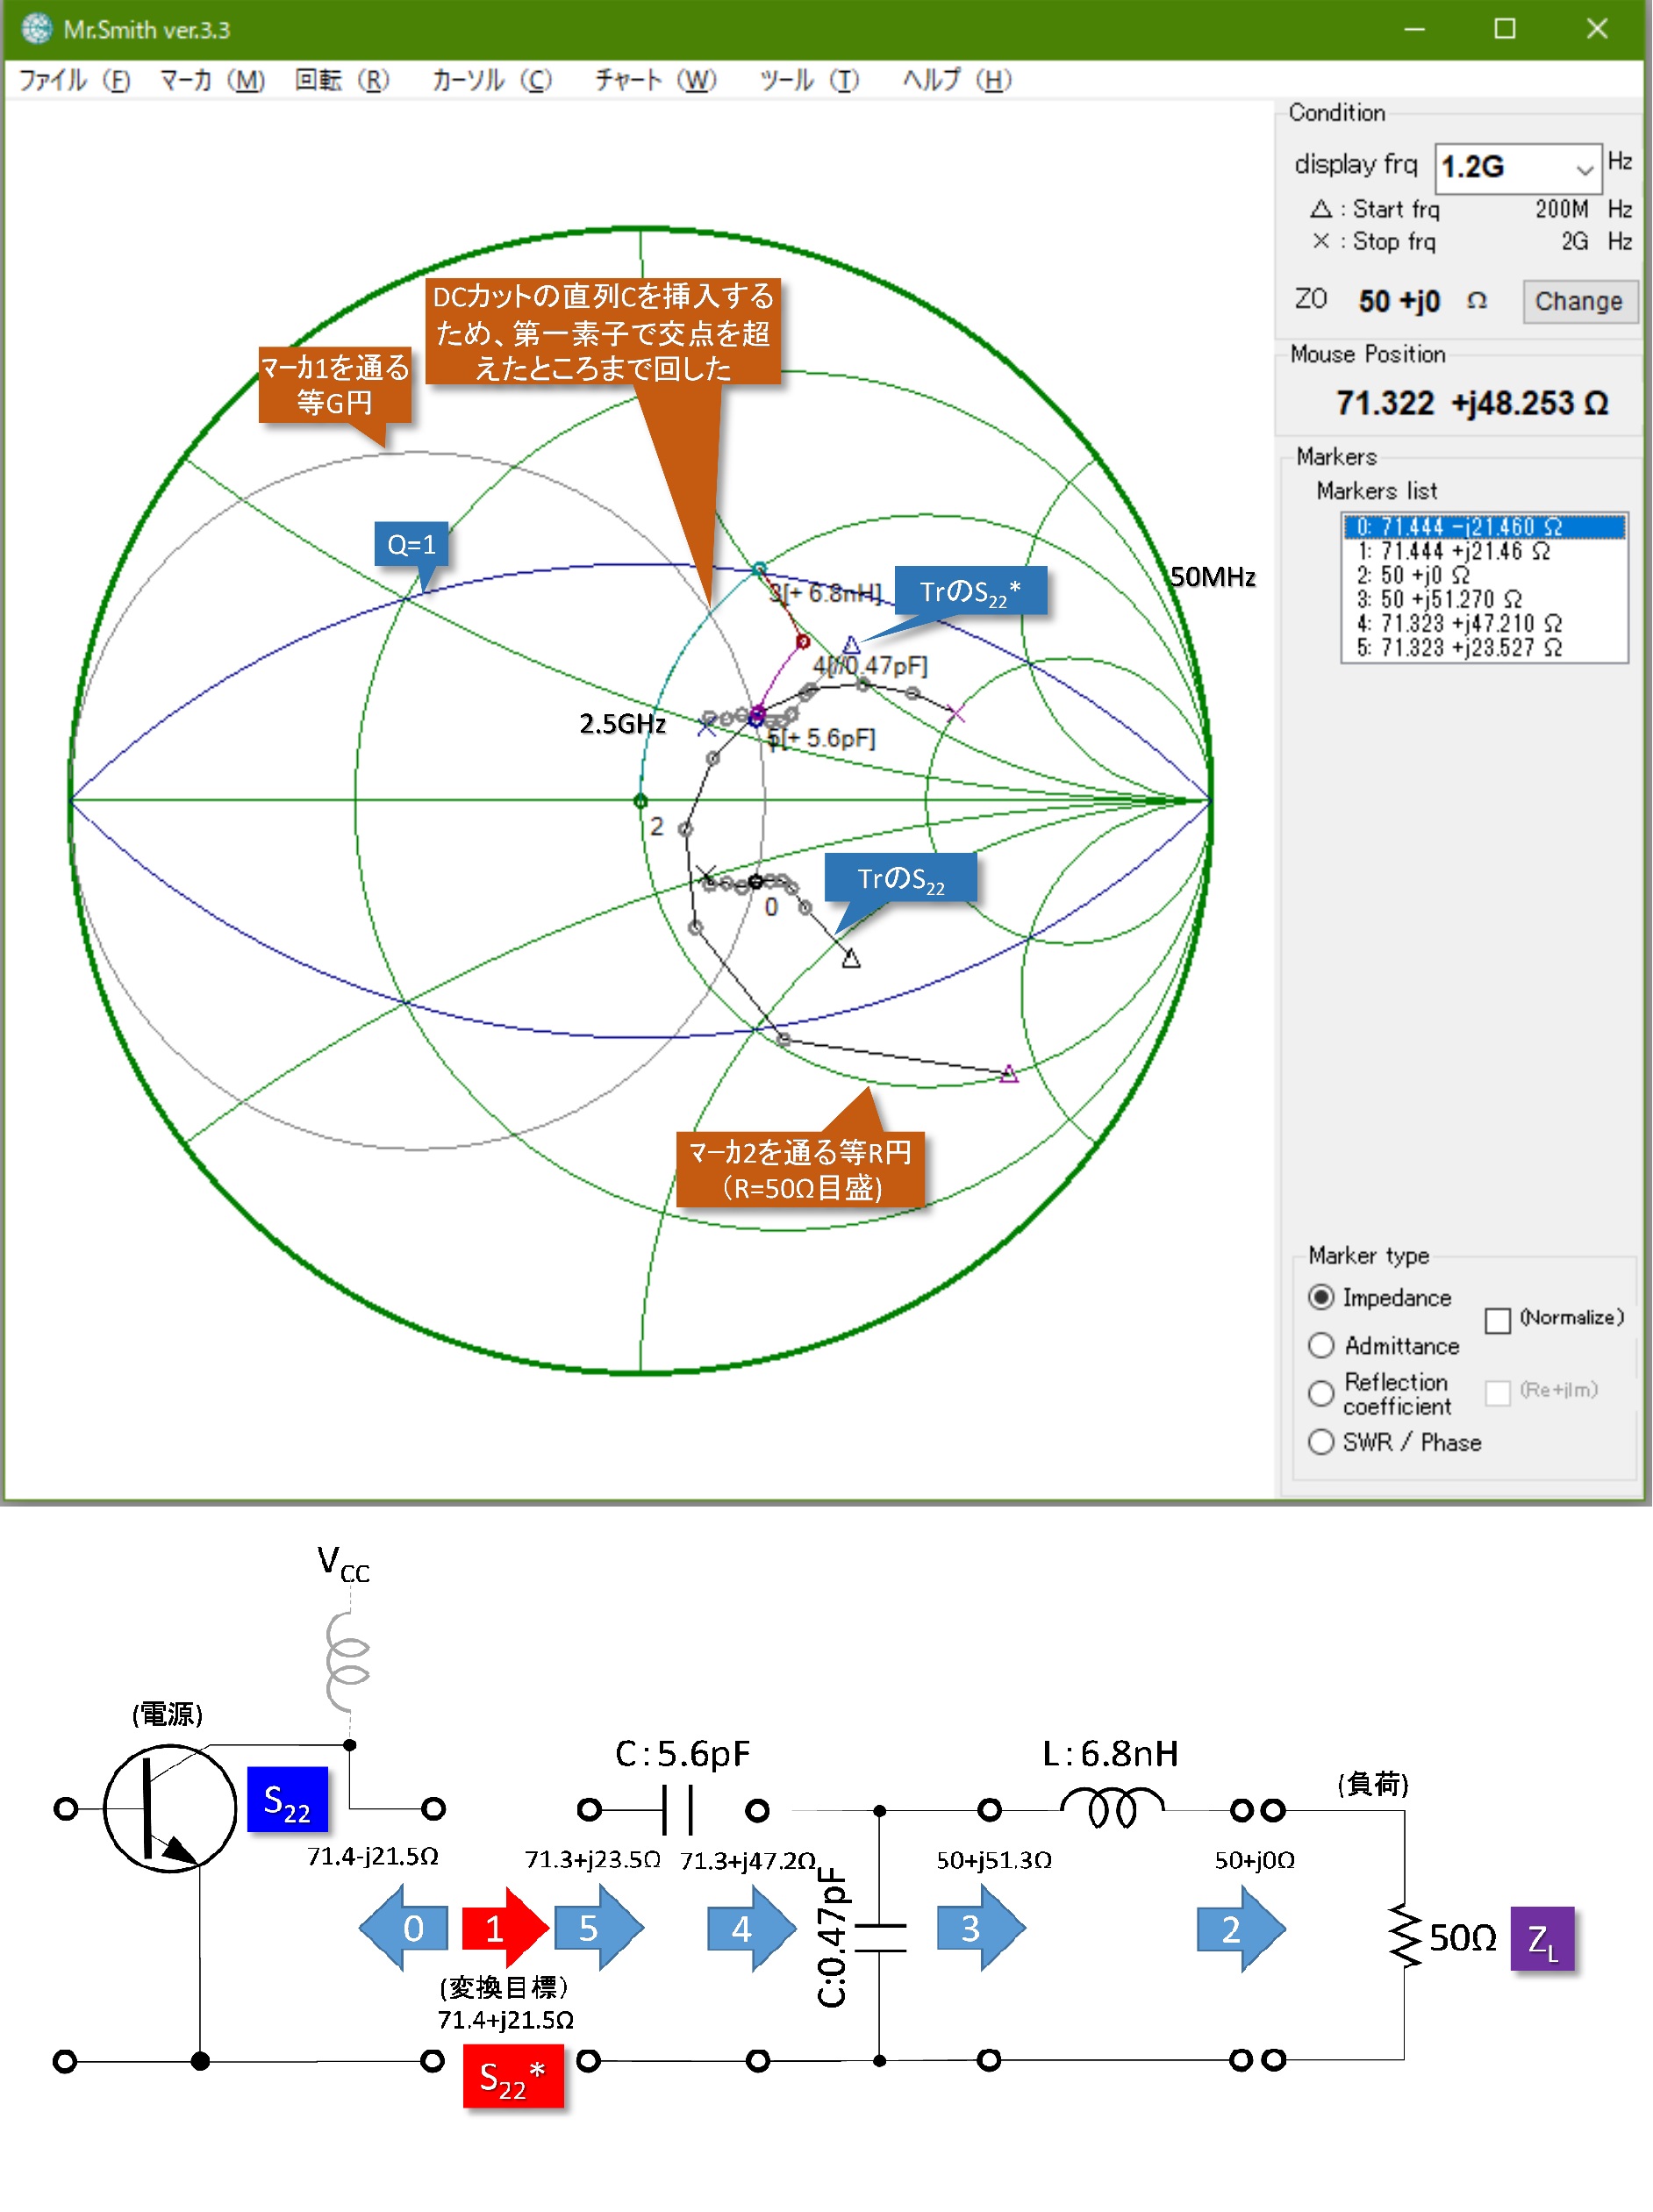The image size is (1653, 2212).
Task: Click the TrのS22* callout label
Action: 970,592
